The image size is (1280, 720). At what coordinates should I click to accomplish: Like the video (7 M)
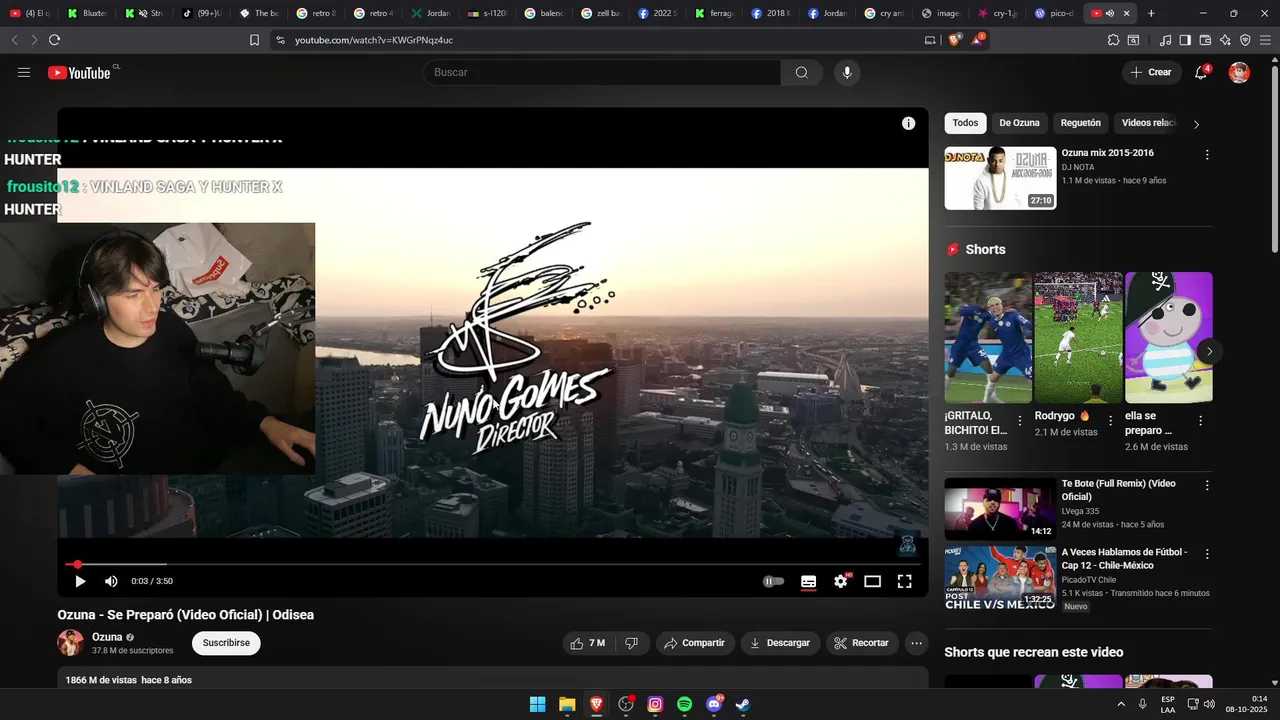click(588, 643)
